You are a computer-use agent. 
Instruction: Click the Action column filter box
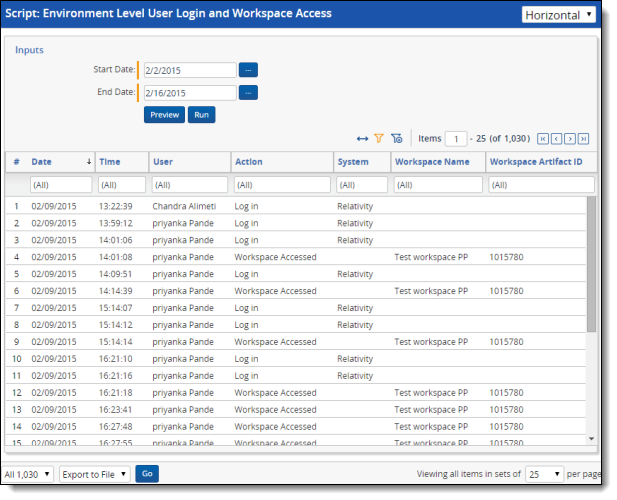click(282, 185)
